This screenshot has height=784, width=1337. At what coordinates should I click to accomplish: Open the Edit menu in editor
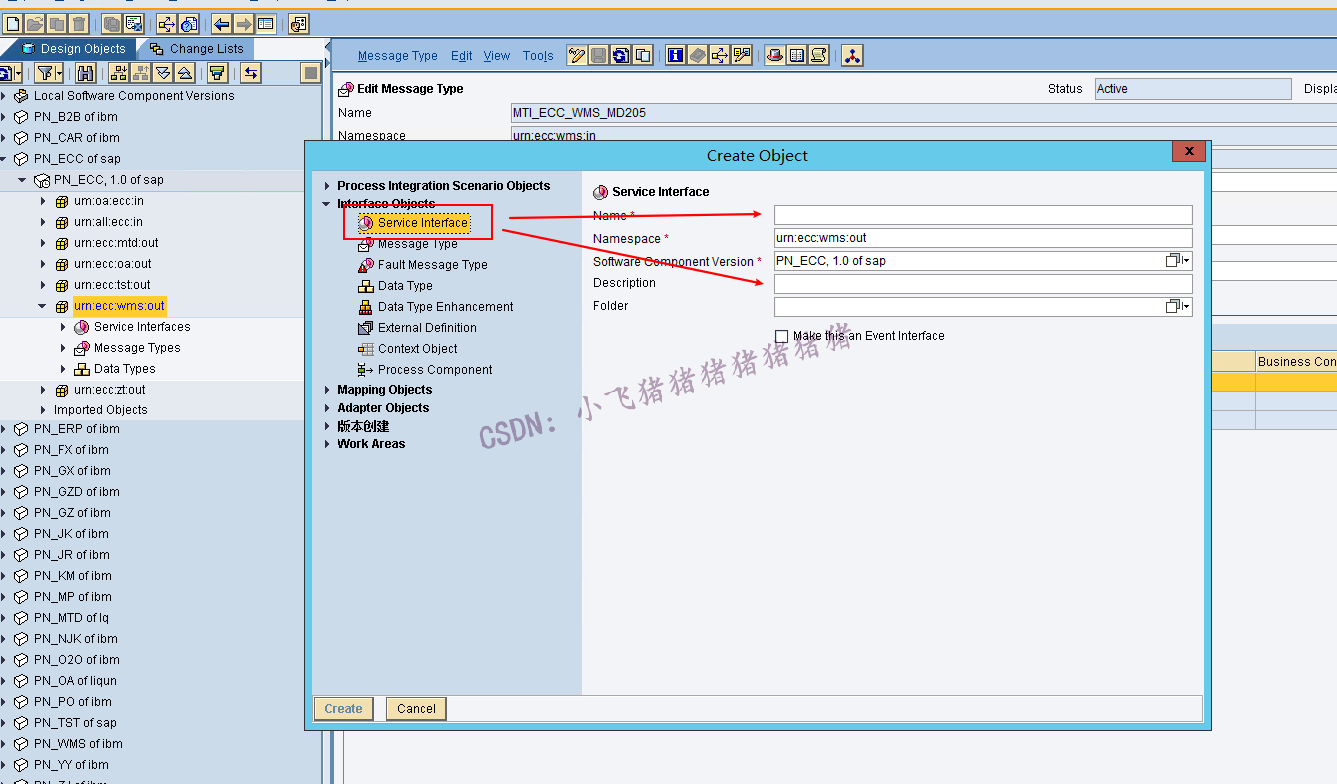462,56
